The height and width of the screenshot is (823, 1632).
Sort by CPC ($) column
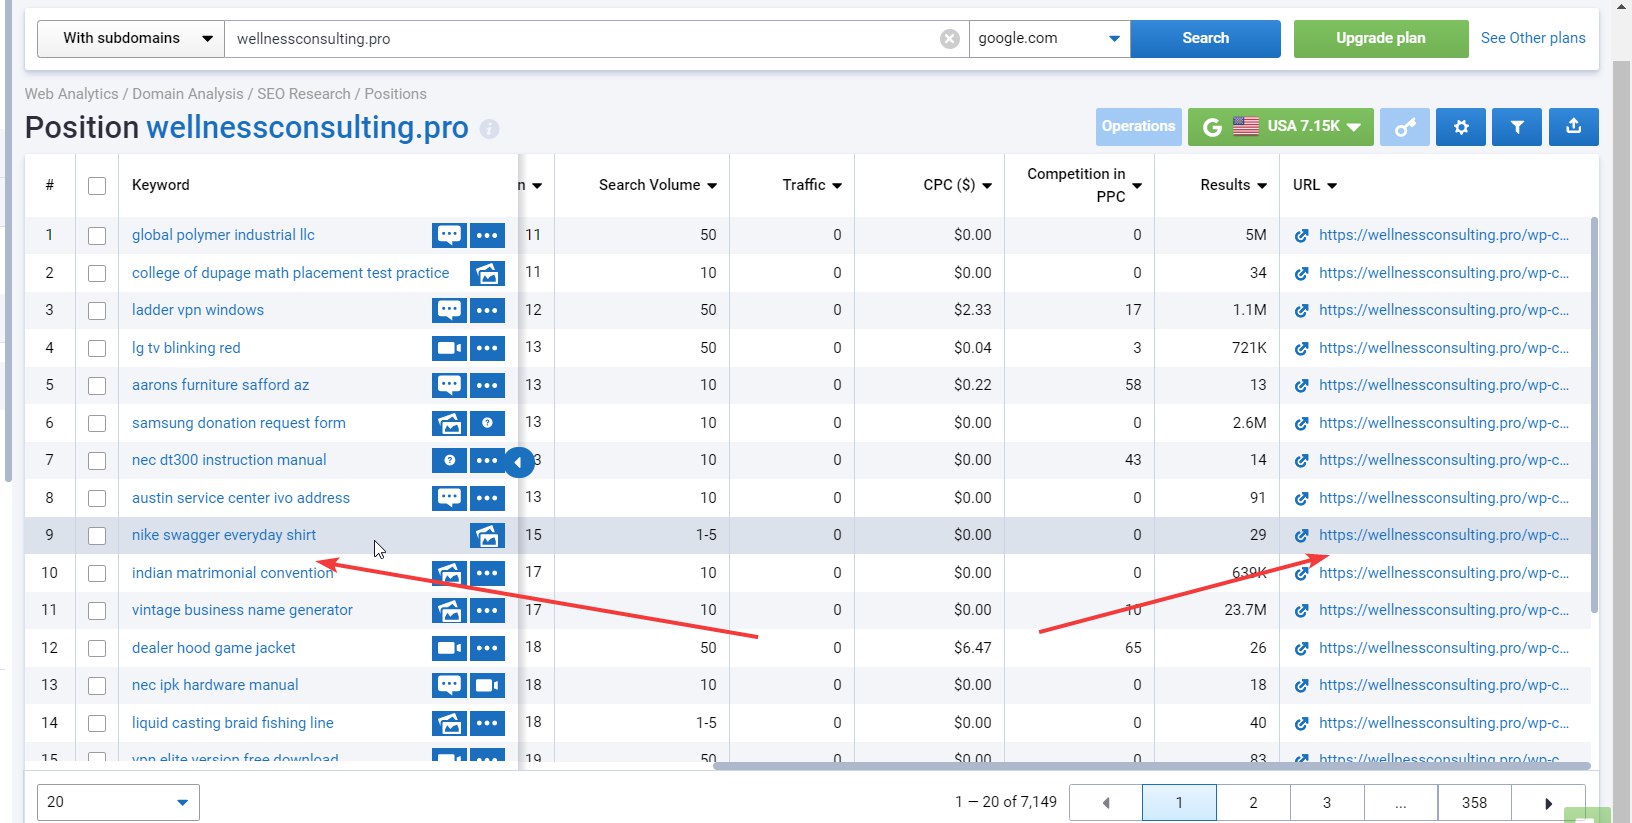pos(958,185)
